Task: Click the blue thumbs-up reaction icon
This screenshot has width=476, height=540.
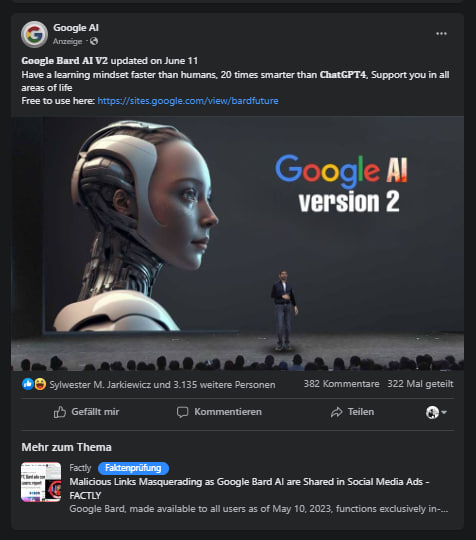Action: (x=28, y=384)
